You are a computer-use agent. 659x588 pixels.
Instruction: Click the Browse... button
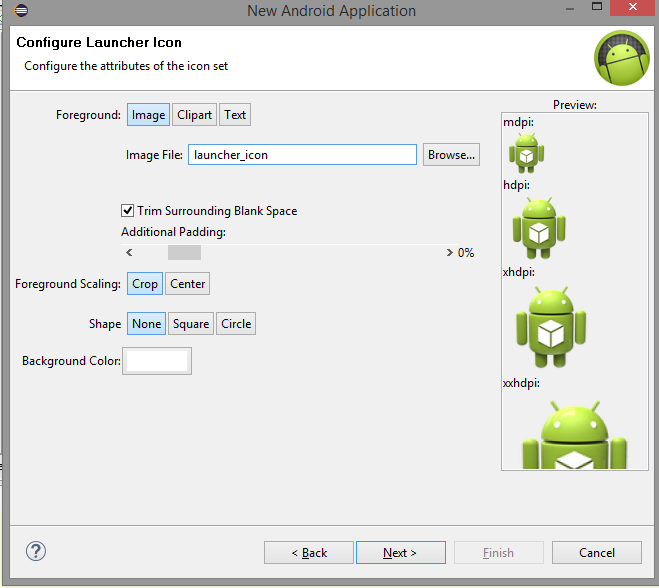click(x=451, y=155)
